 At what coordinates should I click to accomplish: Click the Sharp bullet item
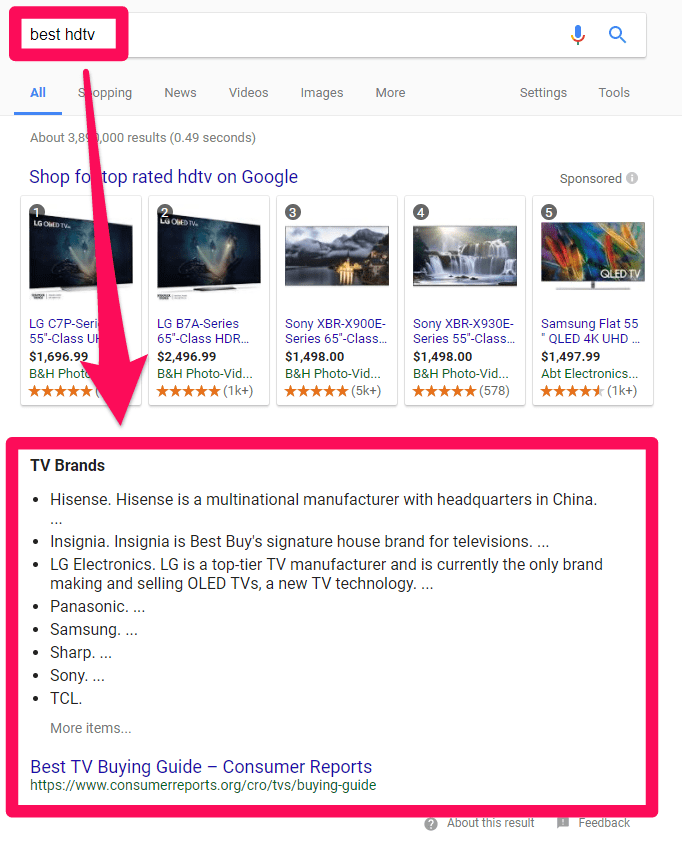(x=81, y=652)
